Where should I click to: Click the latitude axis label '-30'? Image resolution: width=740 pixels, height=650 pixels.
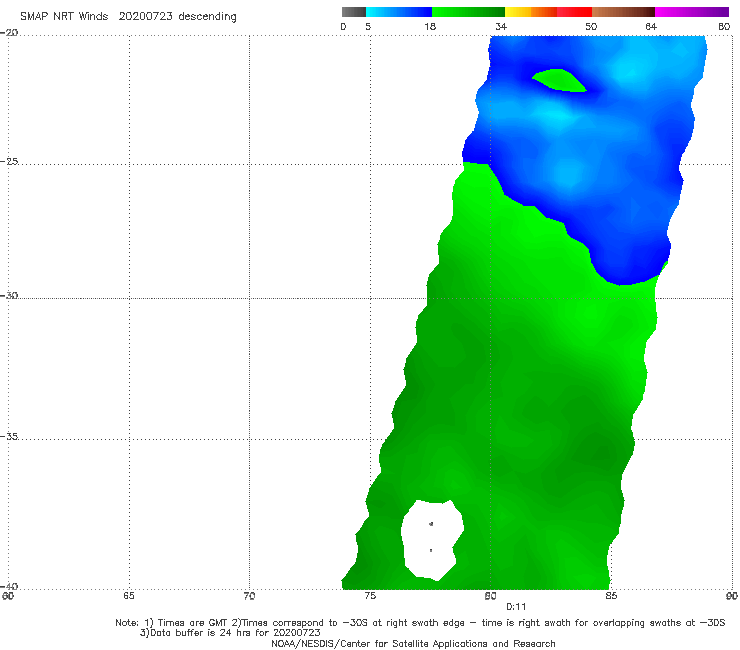9,295
